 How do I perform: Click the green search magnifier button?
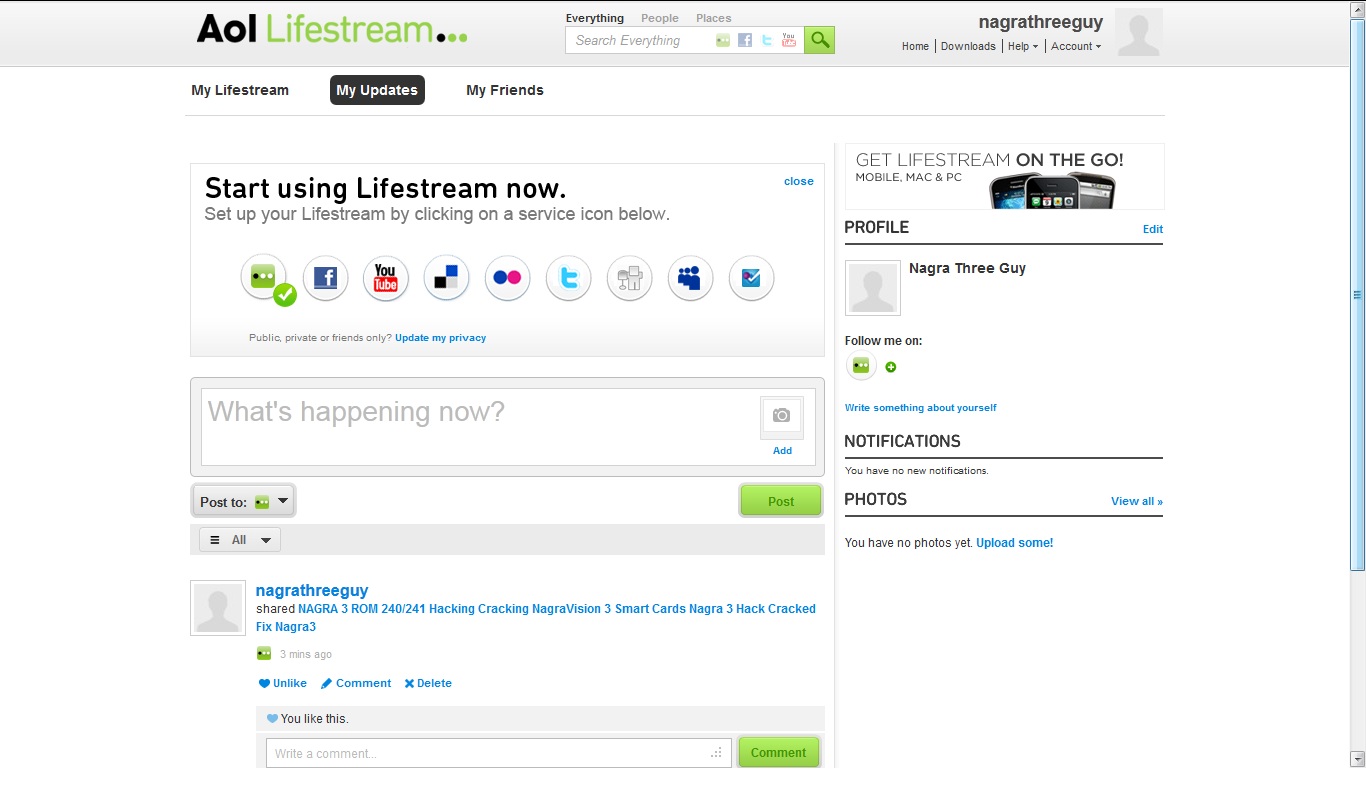pyautogui.click(x=819, y=40)
